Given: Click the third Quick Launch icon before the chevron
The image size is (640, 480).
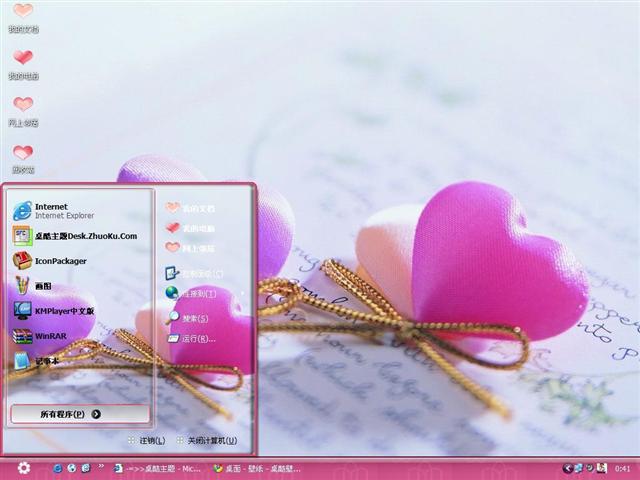Looking at the screenshot, I should tap(86, 468).
